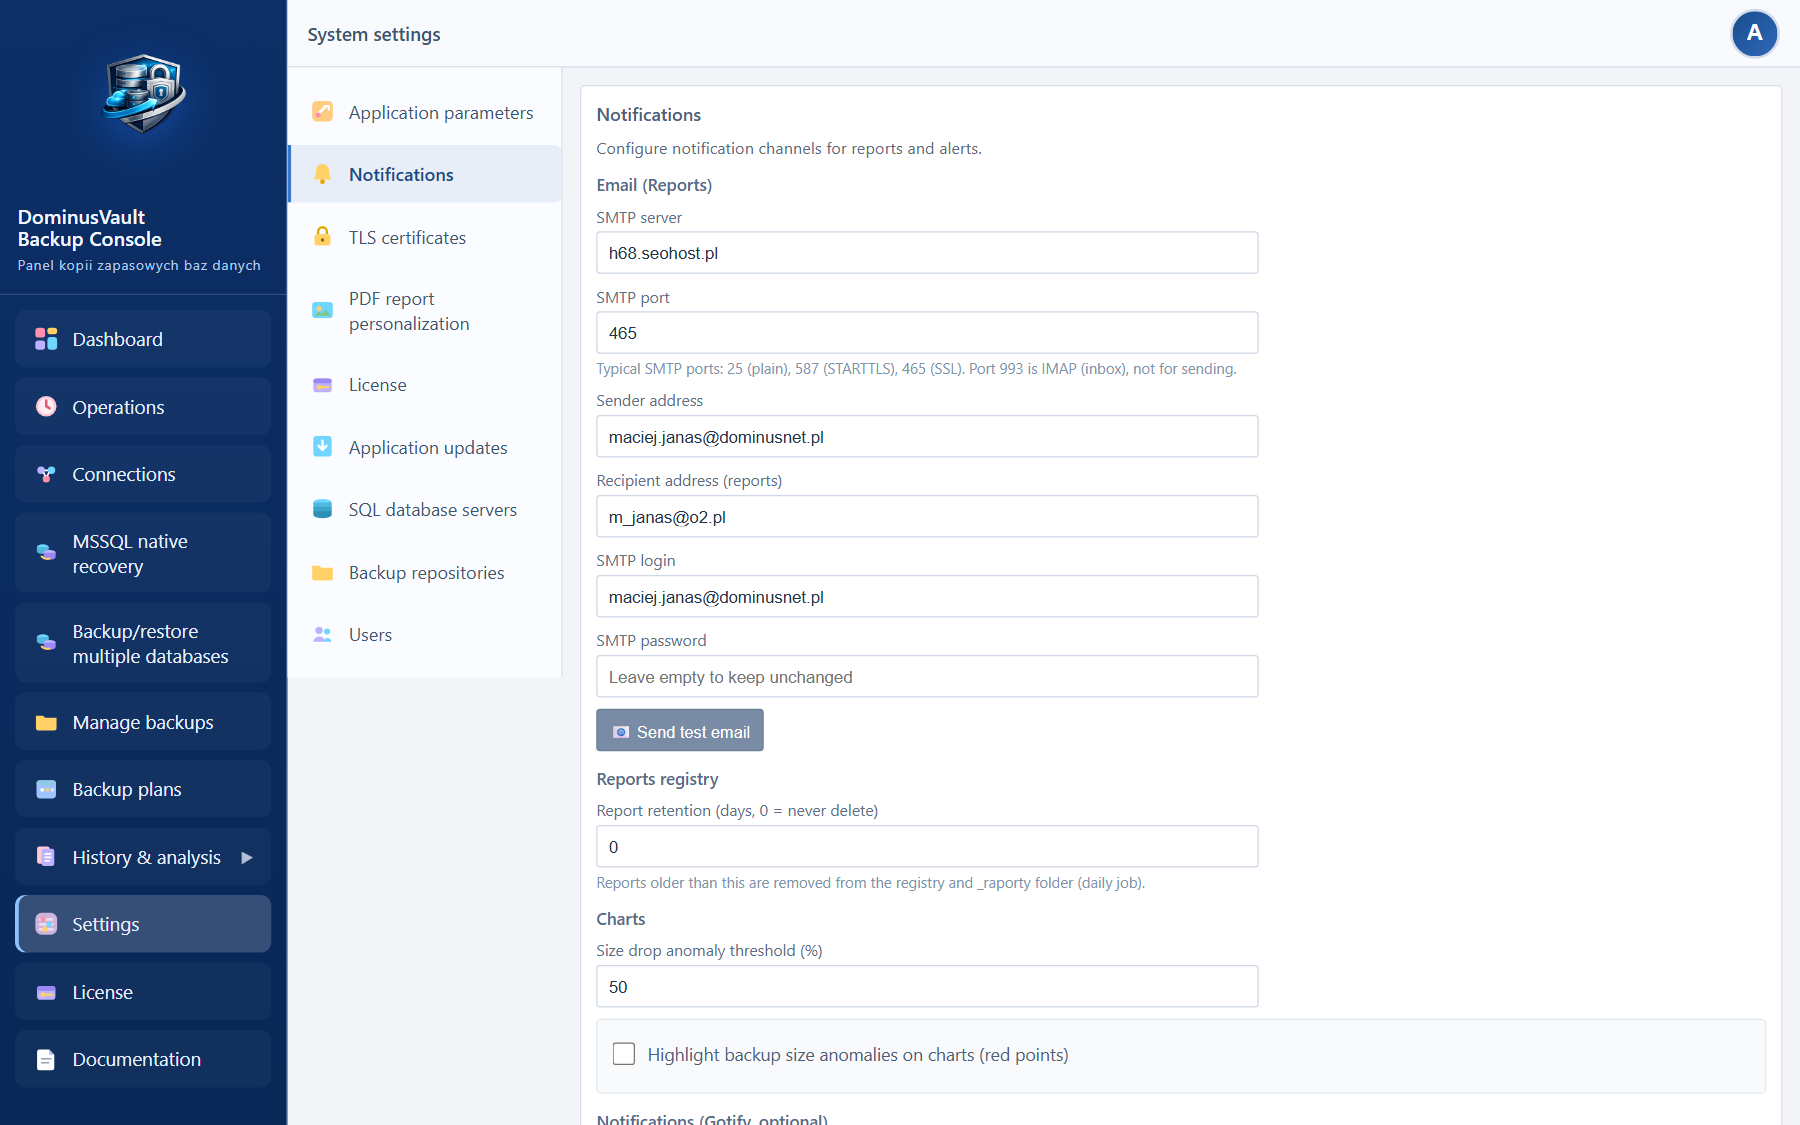Image resolution: width=1800 pixels, height=1125 pixels.
Task: Click the Recipient address (reports) field
Action: (927, 516)
